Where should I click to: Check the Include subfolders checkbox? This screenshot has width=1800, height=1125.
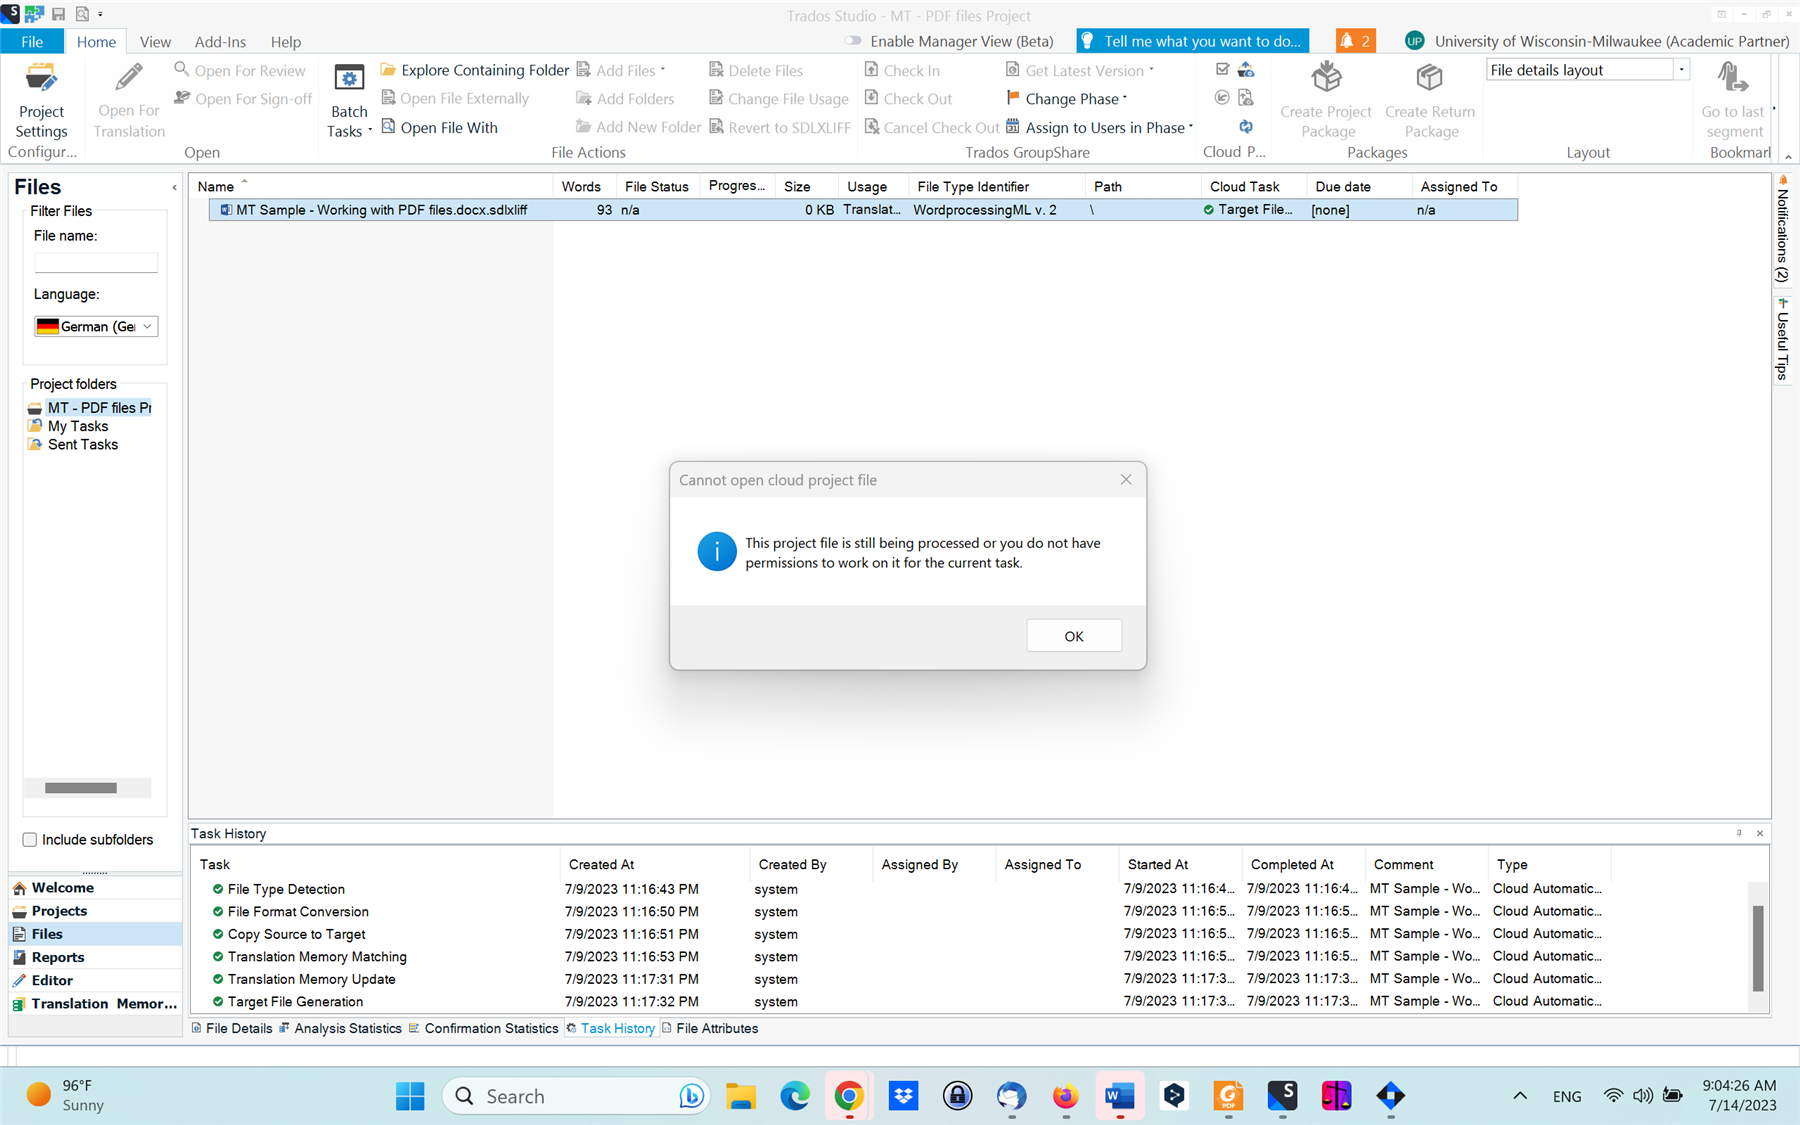tap(30, 840)
